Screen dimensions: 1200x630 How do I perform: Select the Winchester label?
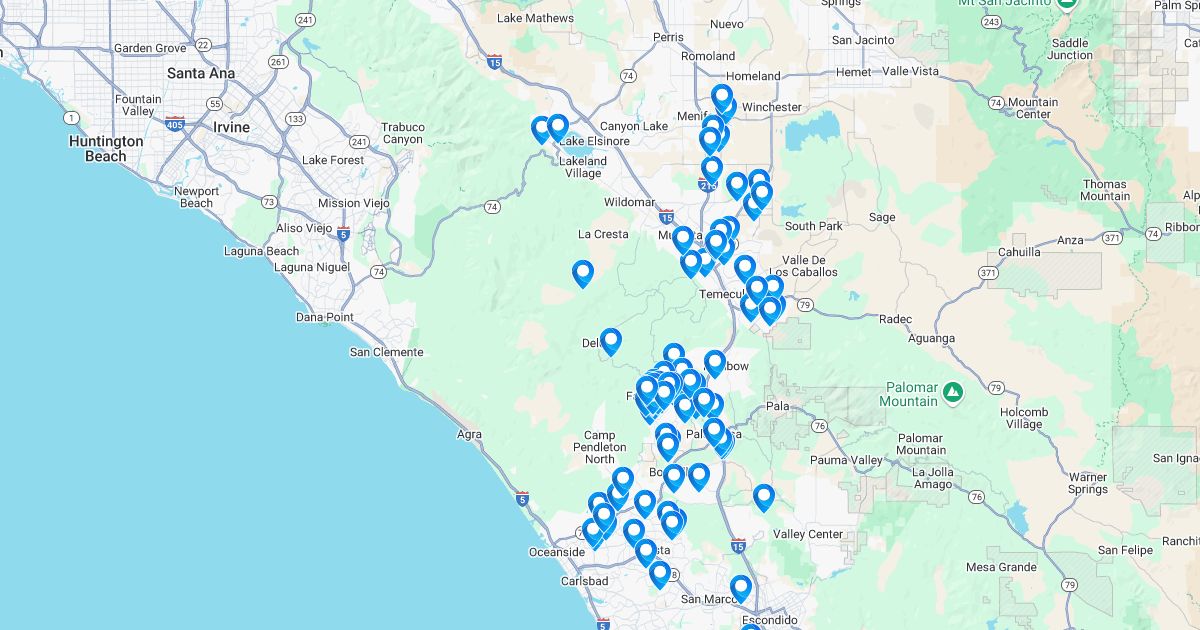point(772,107)
